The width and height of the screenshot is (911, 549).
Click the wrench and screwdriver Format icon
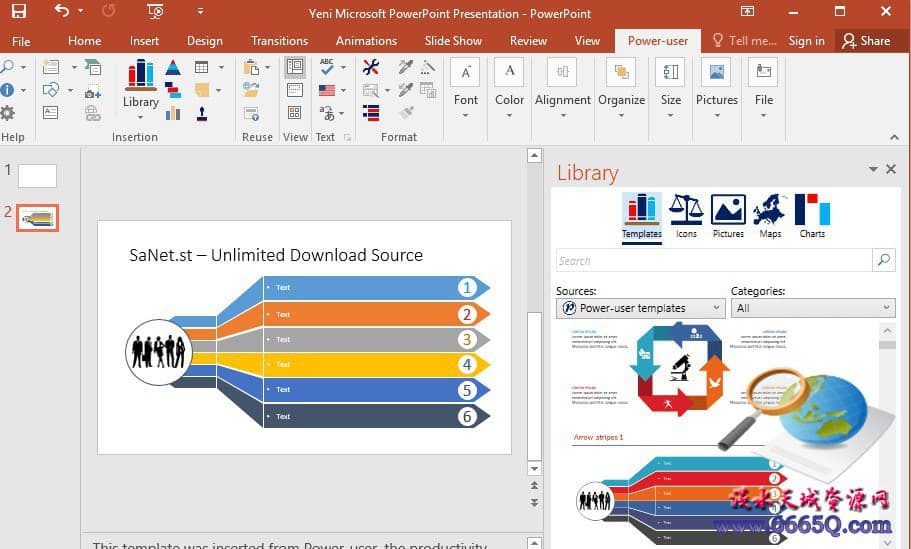click(371, 67)
